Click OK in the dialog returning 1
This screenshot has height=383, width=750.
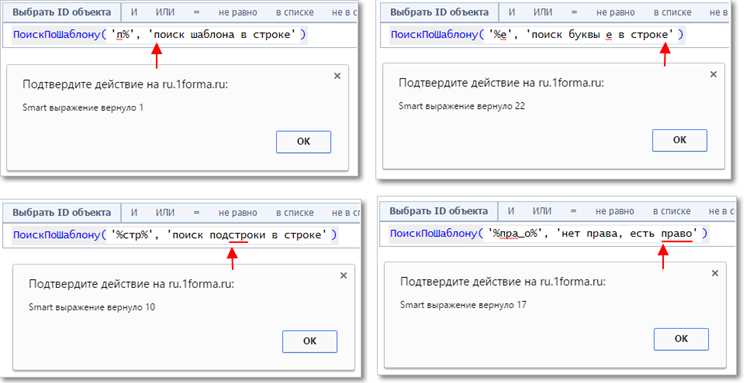pos(303,142)
